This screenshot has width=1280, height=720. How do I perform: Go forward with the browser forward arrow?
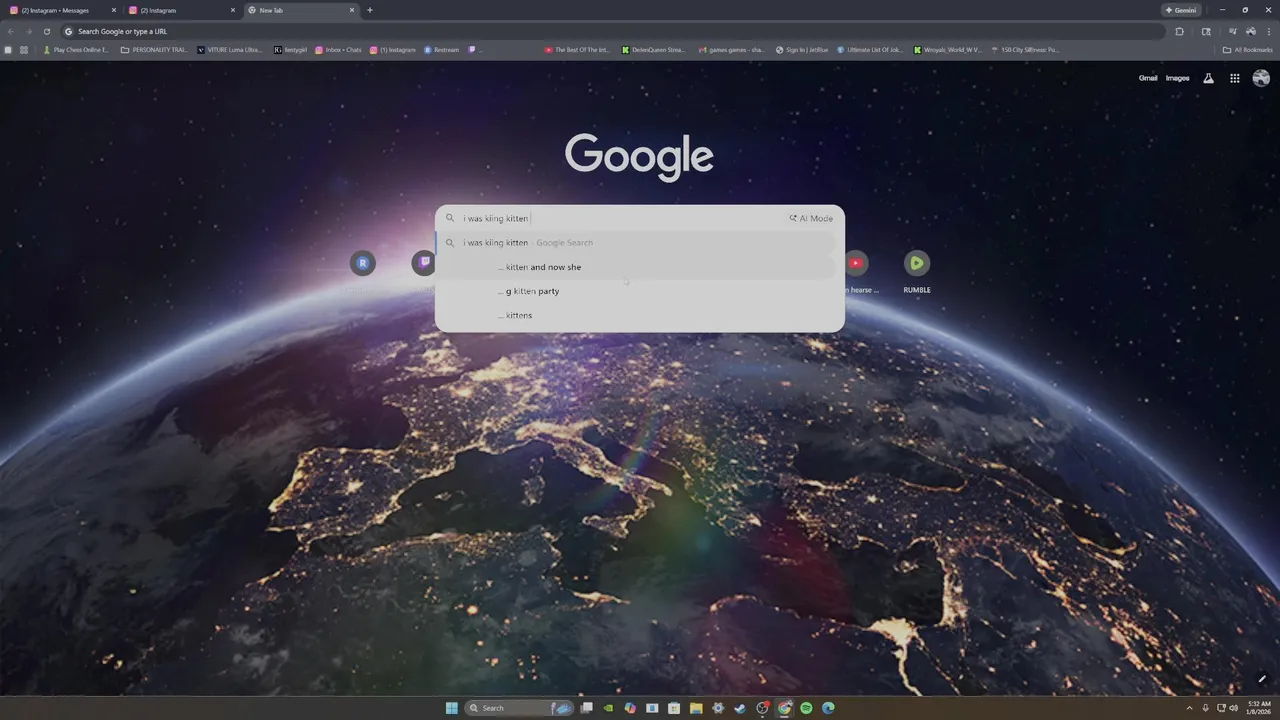click(x=28, y=31)
